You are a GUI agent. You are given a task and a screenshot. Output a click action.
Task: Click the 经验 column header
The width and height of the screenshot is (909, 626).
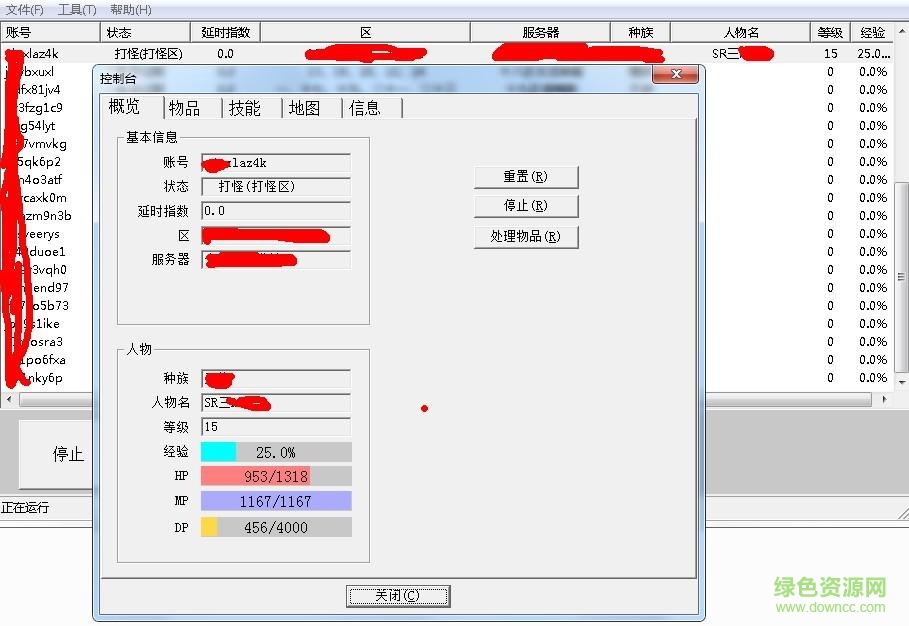[x=872, y=31]
